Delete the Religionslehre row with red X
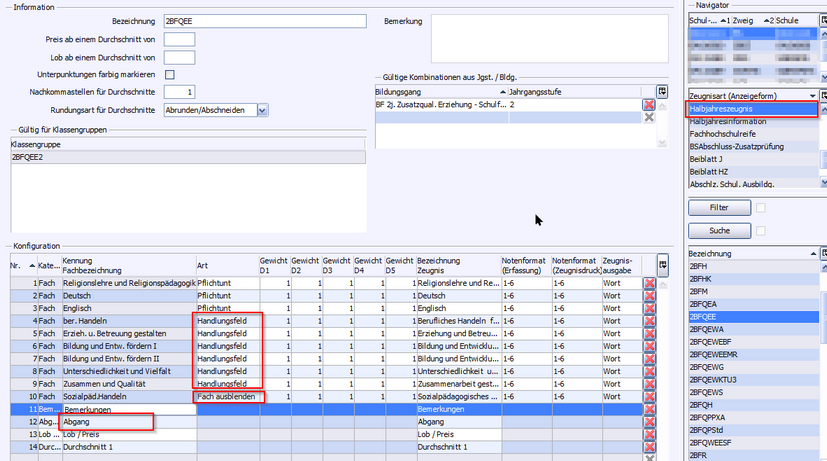This screenshot has width=827, height=461. click(x=649, y=283)
